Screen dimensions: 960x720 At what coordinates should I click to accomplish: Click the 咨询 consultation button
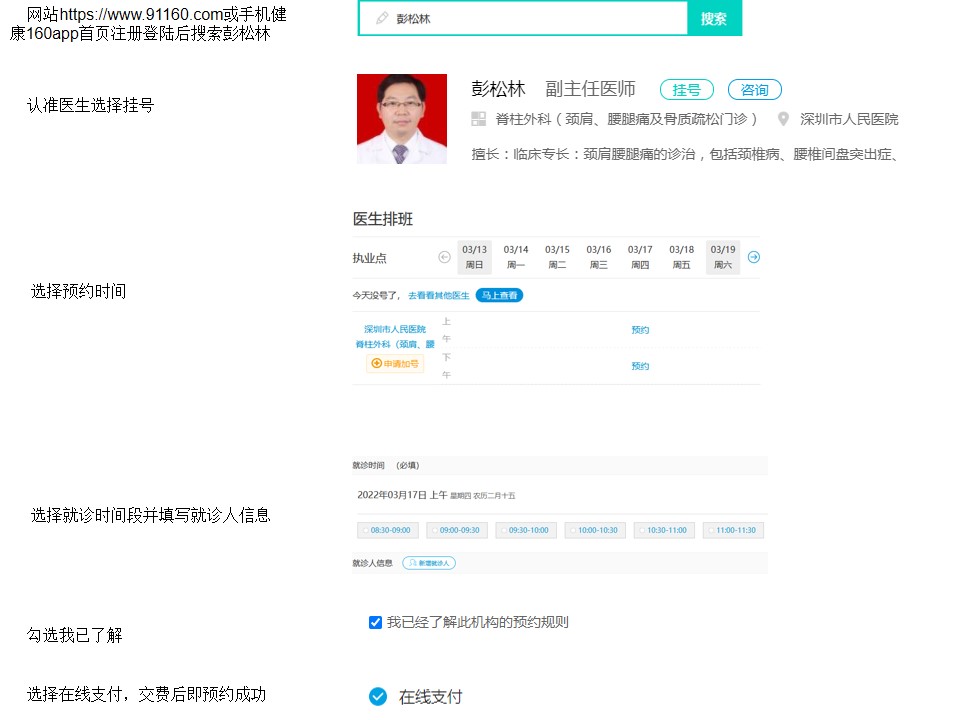tap(754, 90)
